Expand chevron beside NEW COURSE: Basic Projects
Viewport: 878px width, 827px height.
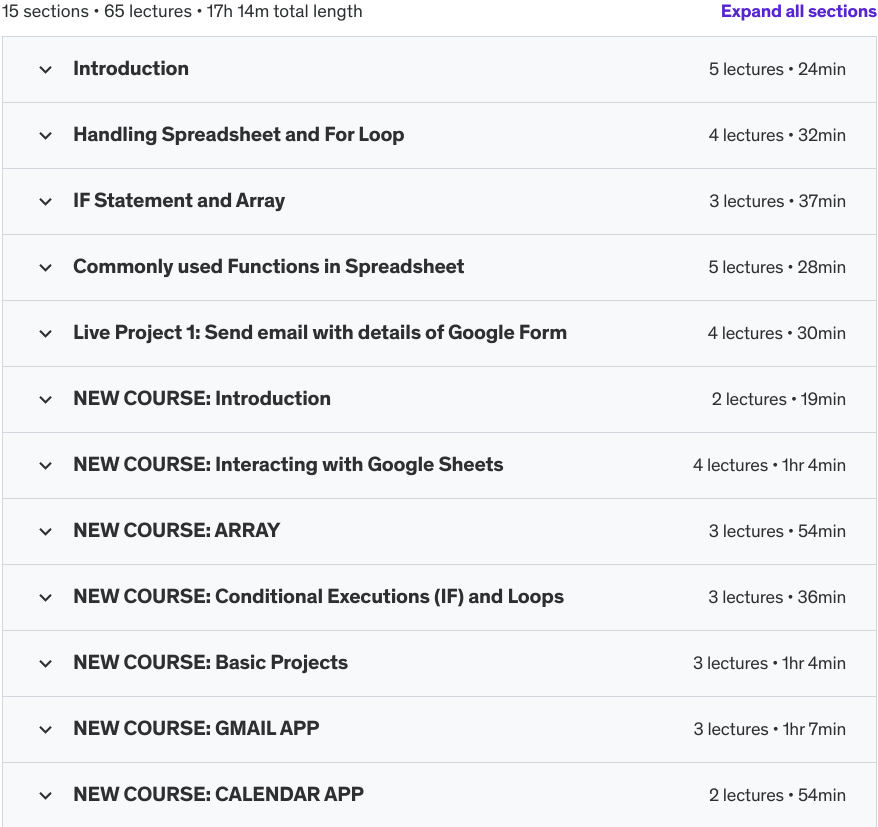click(45, 664)
